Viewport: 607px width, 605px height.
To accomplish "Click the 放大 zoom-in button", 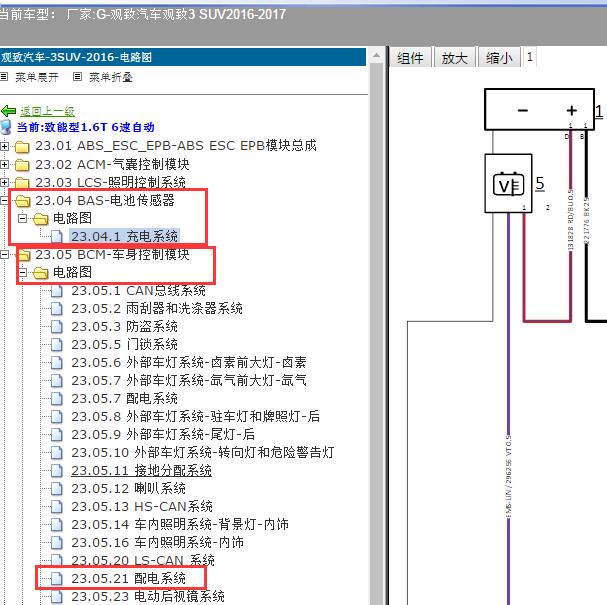I will [x=454, y=58].
